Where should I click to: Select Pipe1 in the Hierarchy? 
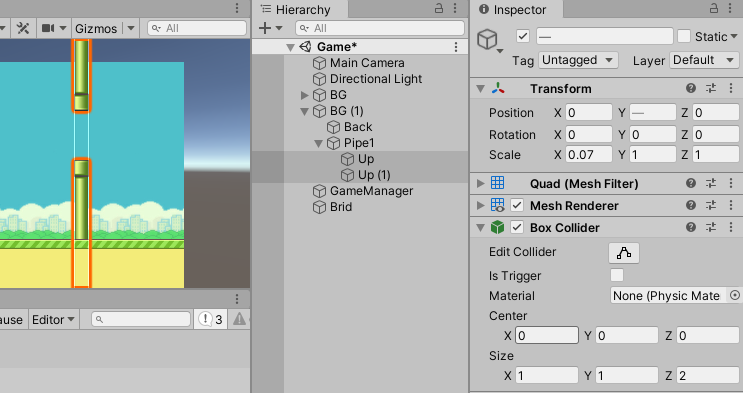(360, 143)
